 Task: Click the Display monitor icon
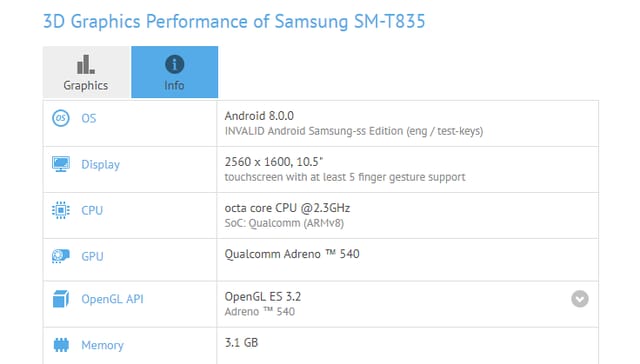(60, 164)
